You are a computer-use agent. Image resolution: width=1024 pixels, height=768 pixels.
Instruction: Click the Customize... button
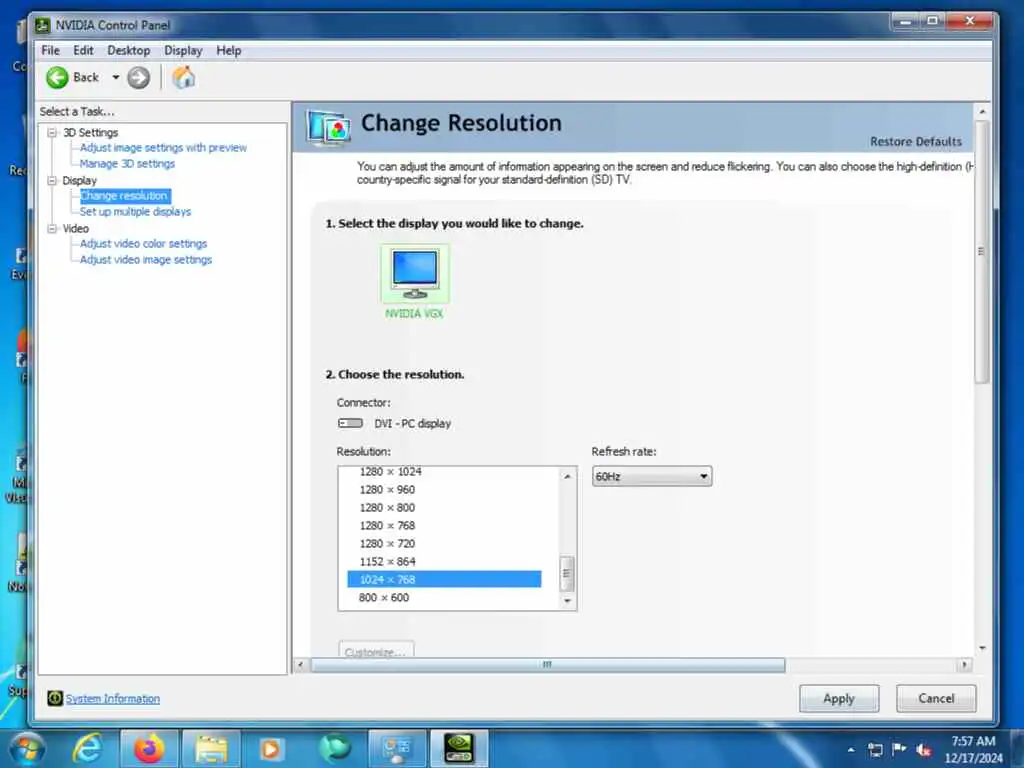click(x=376, y=649)
